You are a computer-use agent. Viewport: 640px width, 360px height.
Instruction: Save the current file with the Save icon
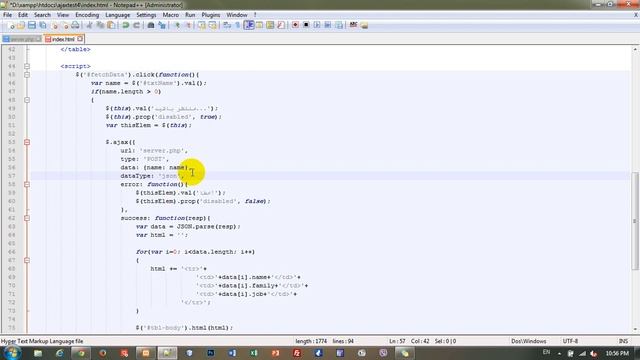point(31,25)
